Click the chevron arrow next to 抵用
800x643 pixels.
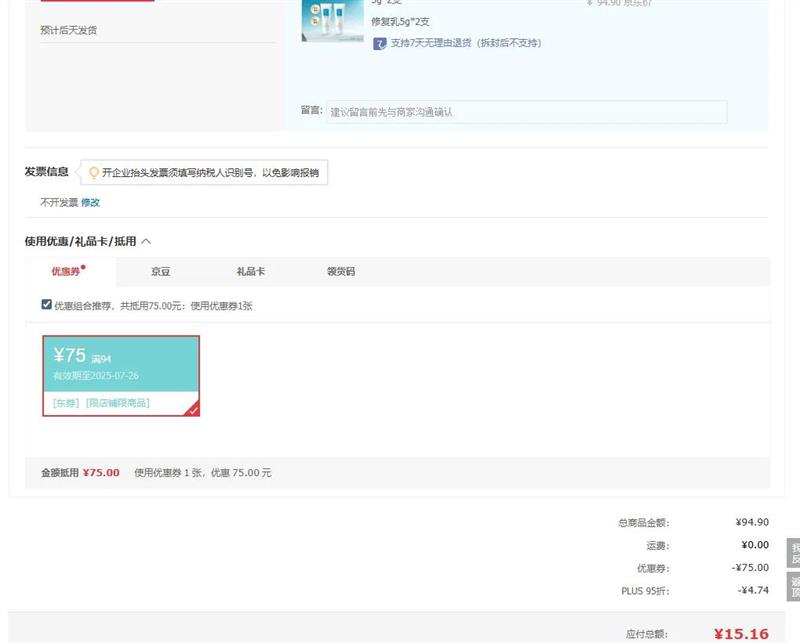[146, 241]
